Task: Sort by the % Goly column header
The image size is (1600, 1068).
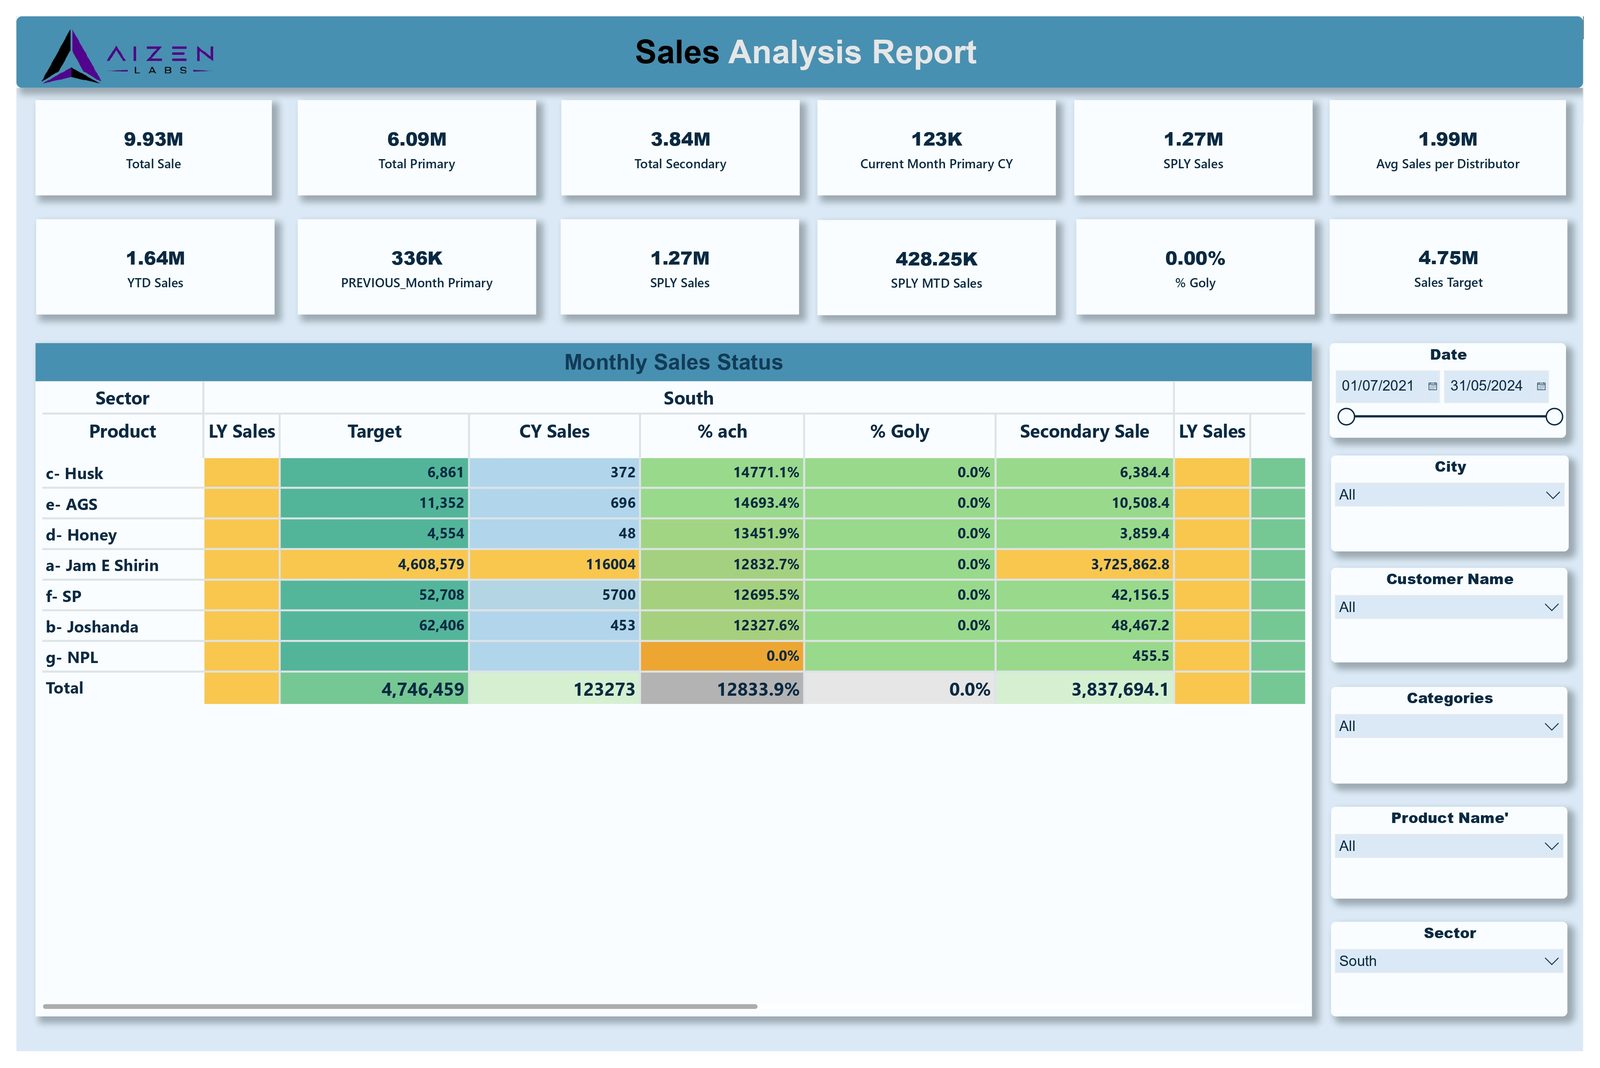Action: pos(899,432)
